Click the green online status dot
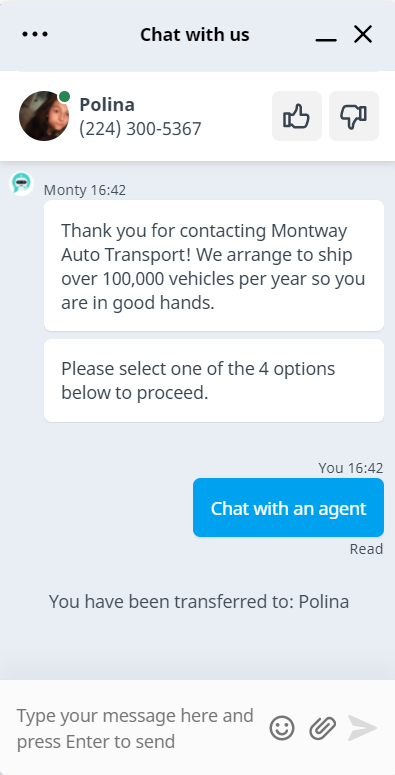The width and height of the screenshot is (395, 775). (x=64, y=96)
